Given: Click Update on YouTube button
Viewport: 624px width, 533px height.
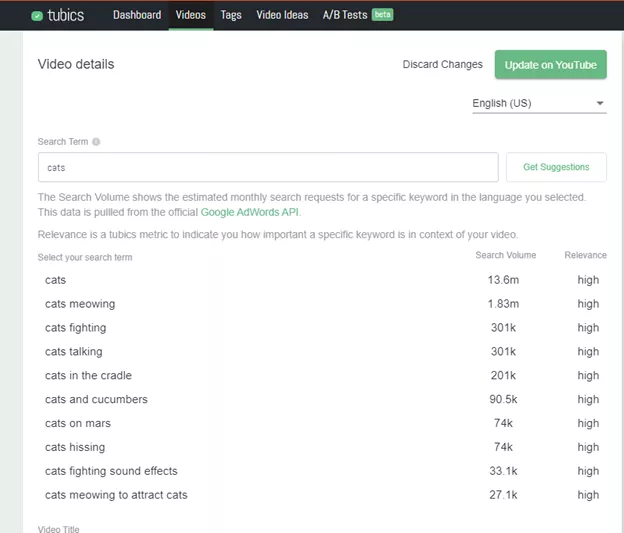Looking at the screenshot, I should click(550, 64).
